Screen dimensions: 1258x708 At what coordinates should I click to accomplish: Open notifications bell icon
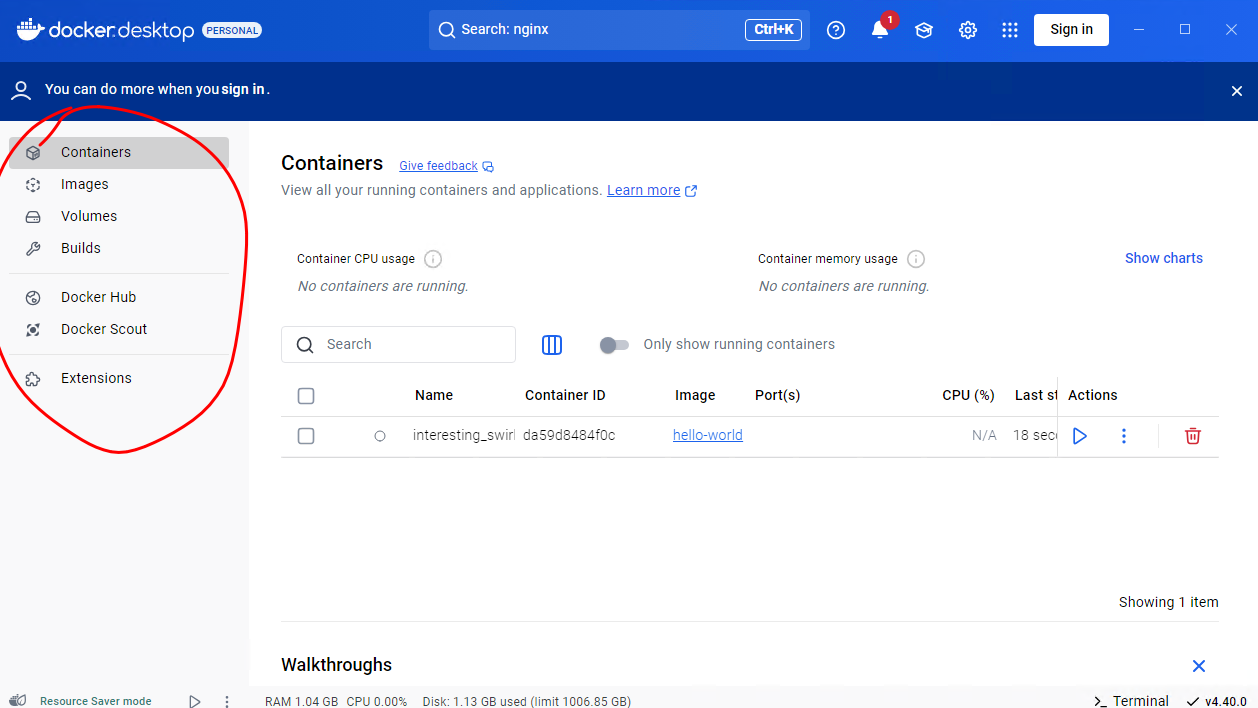(x=880, y=30)
